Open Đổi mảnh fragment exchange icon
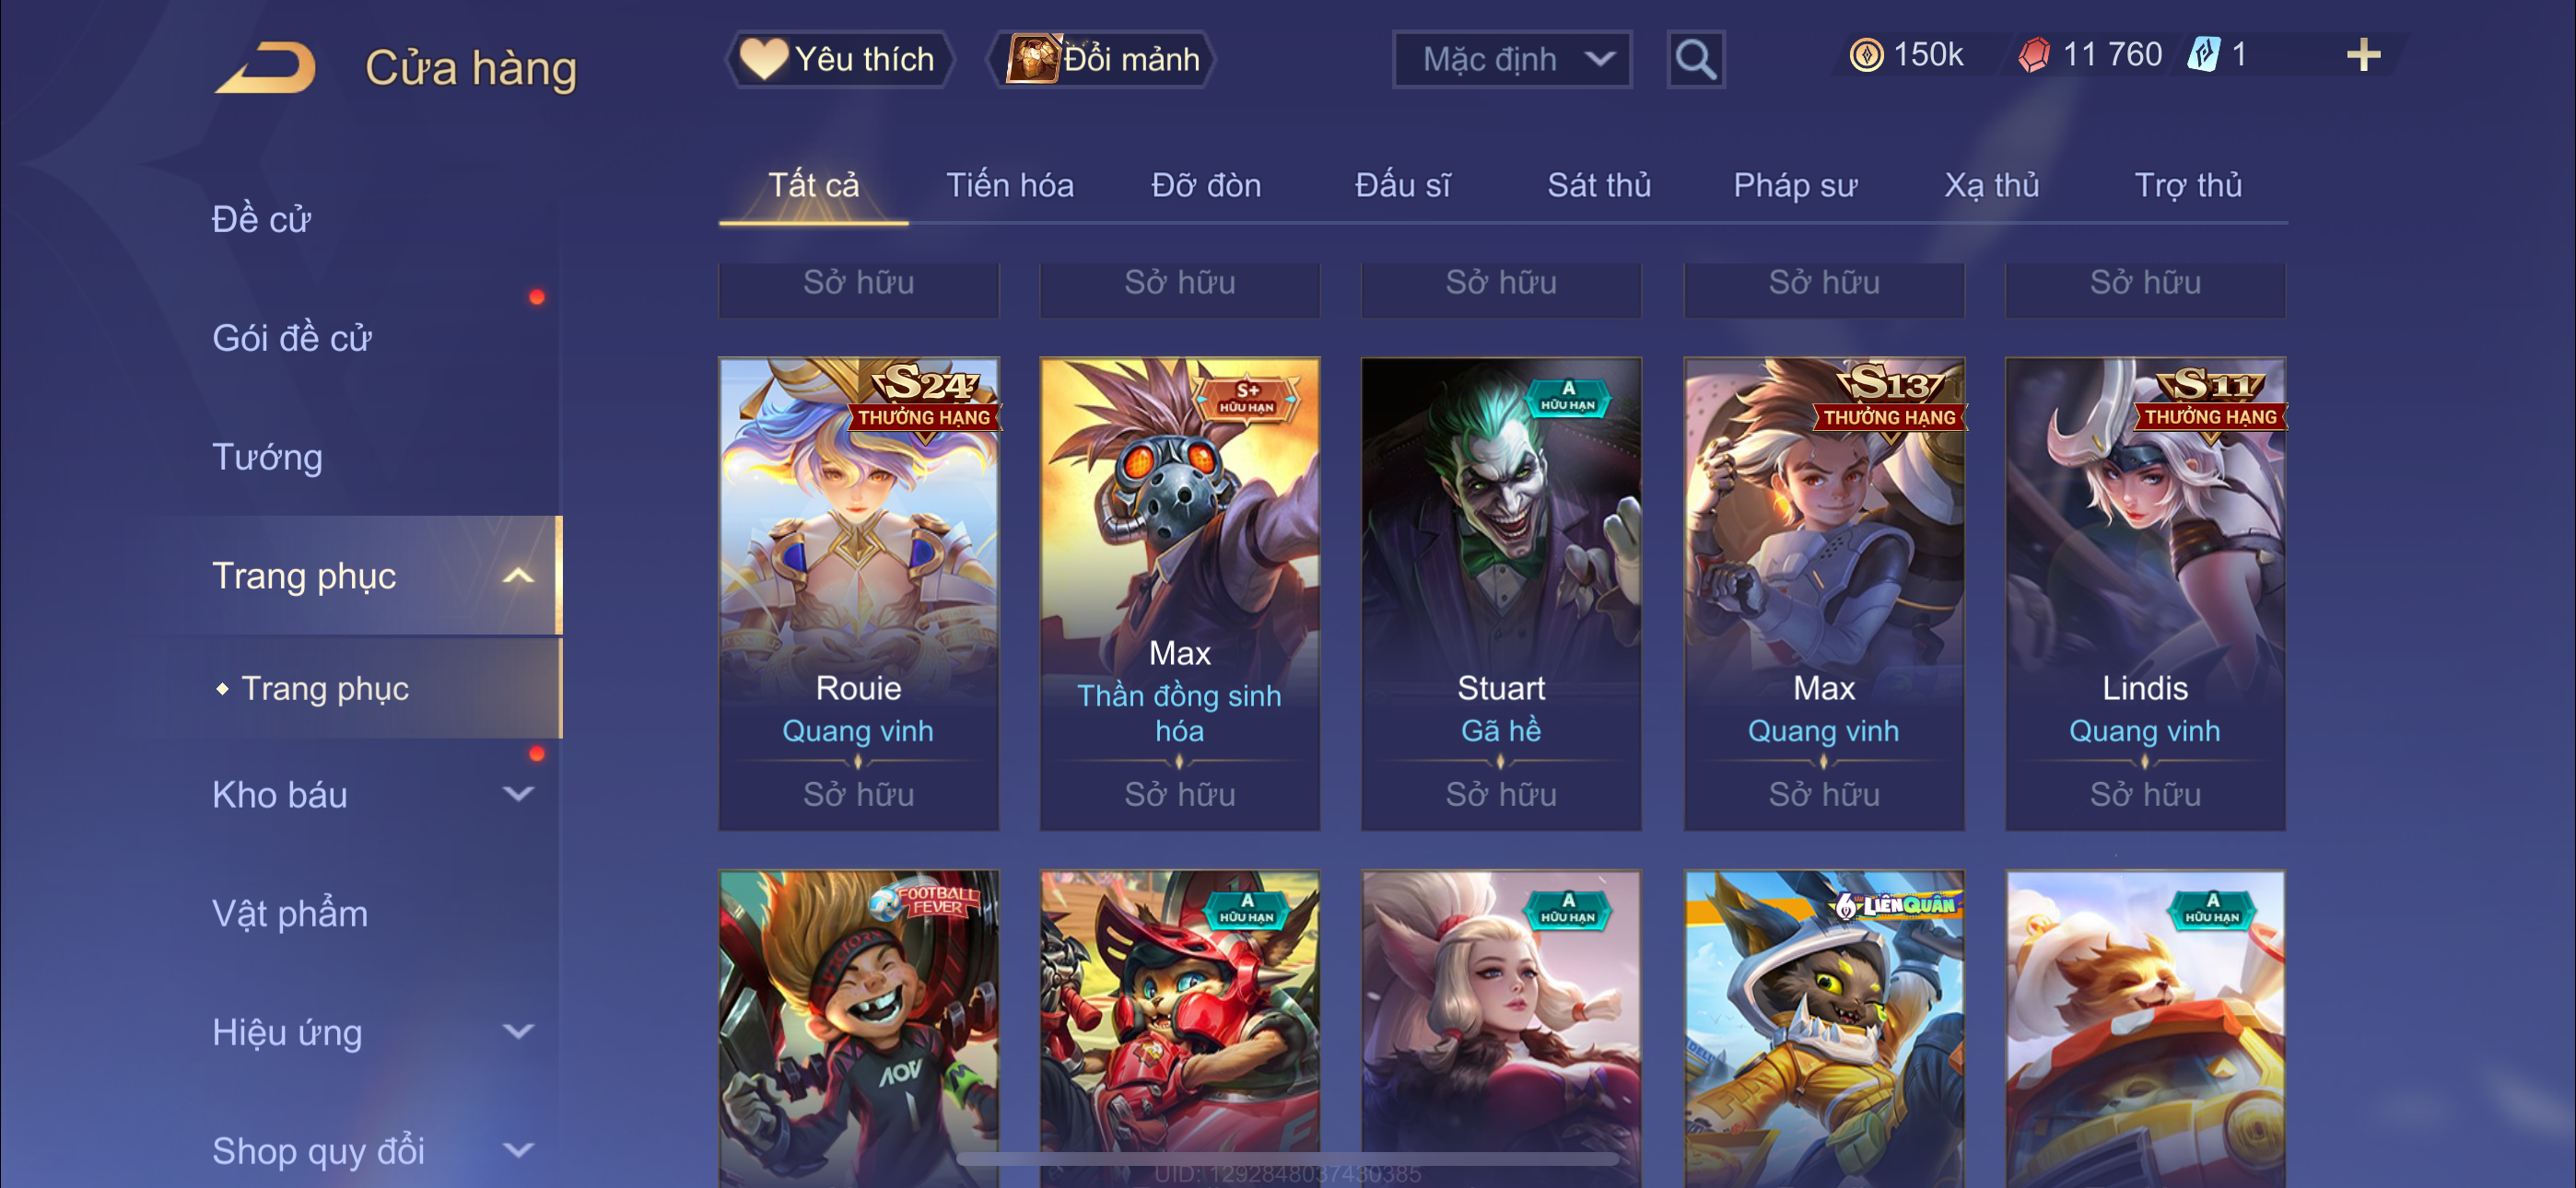2576x1188 pixels. [x=1032, y=59]
